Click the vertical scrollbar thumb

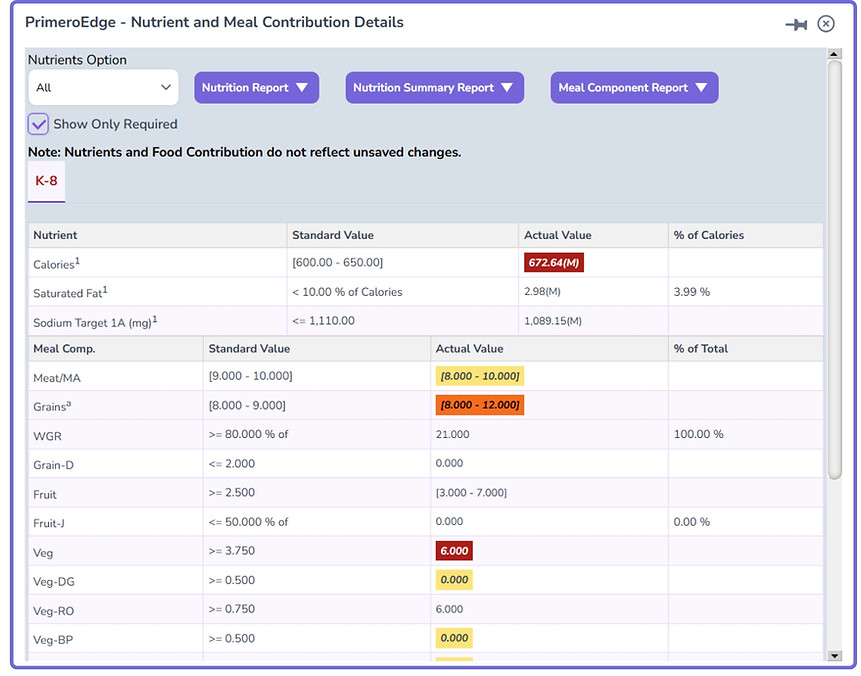coord(835,270)
